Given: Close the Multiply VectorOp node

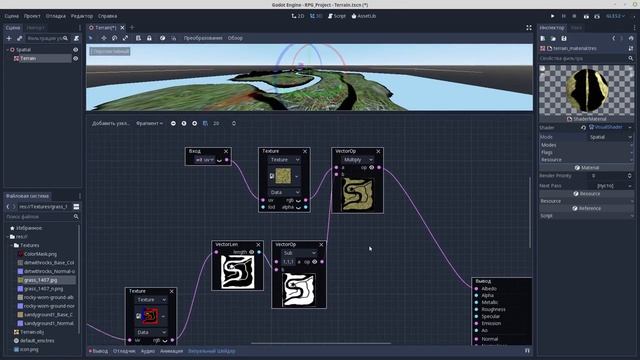Looking at the screenshot, I should [378, 151].
